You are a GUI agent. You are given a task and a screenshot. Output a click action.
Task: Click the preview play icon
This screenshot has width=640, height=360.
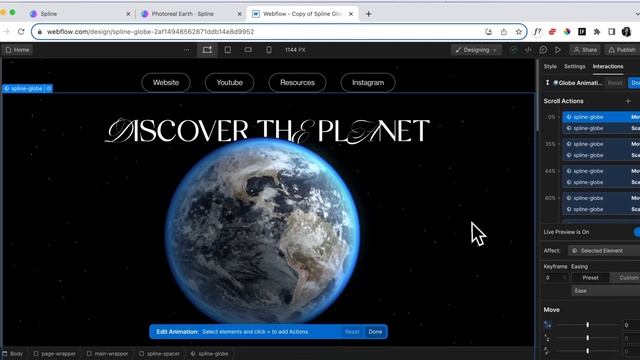pyautogui.click(x=558, y=50)
